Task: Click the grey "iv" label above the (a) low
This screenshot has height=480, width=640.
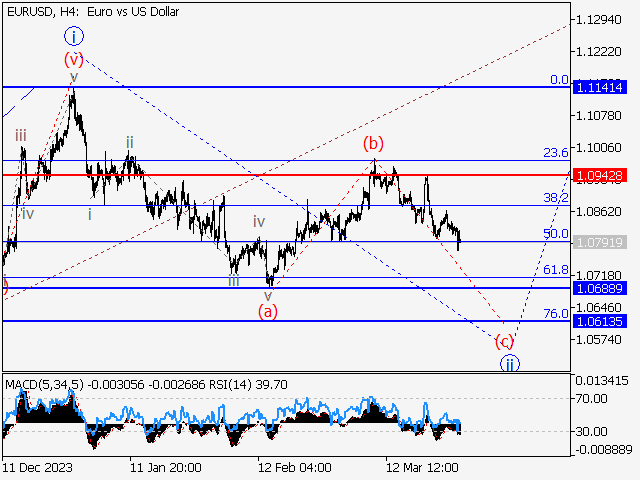Action: coord(259,222)
